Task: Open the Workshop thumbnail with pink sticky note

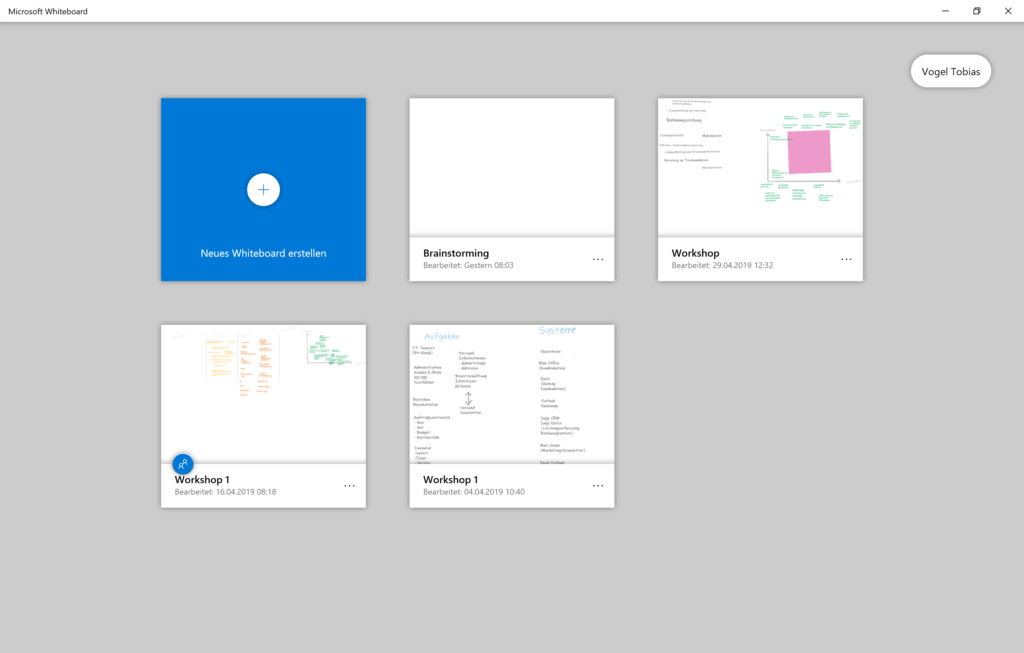Action: [x=760, y=167]
